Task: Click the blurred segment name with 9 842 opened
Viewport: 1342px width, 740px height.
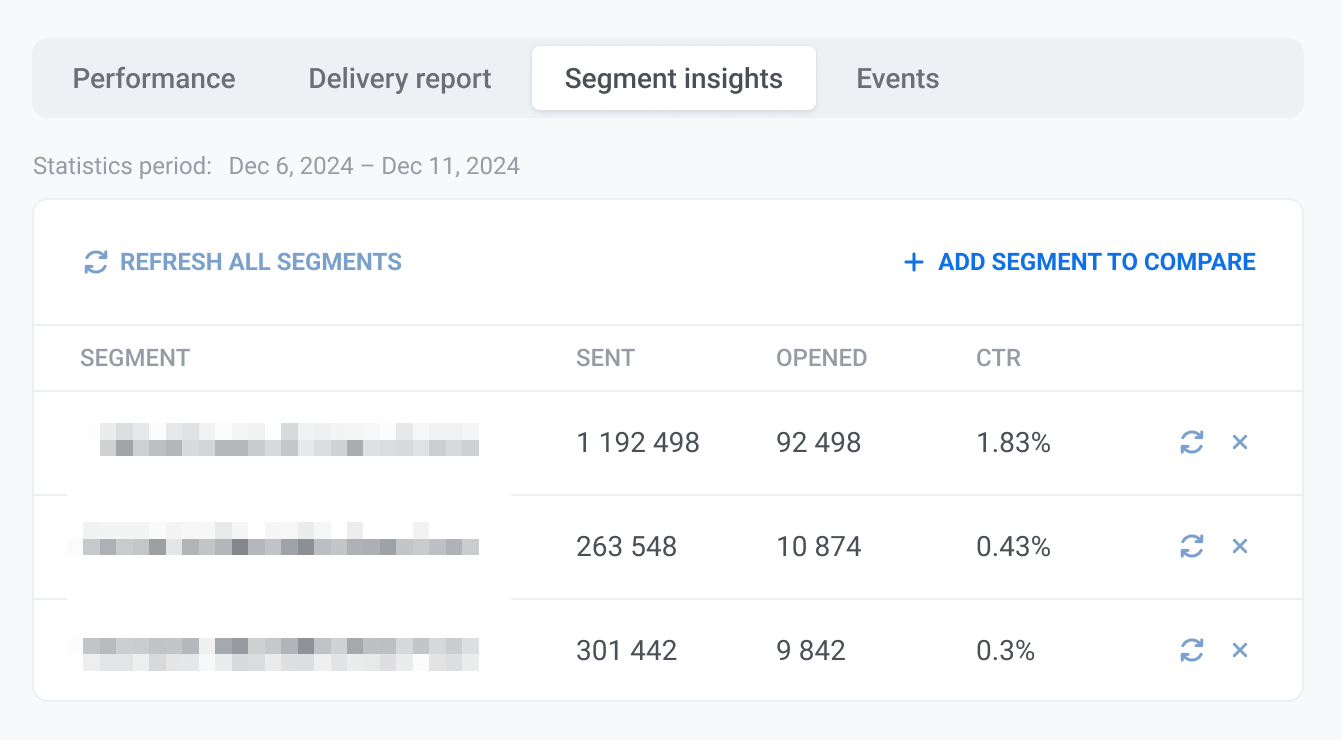Action: coord(274,653)
